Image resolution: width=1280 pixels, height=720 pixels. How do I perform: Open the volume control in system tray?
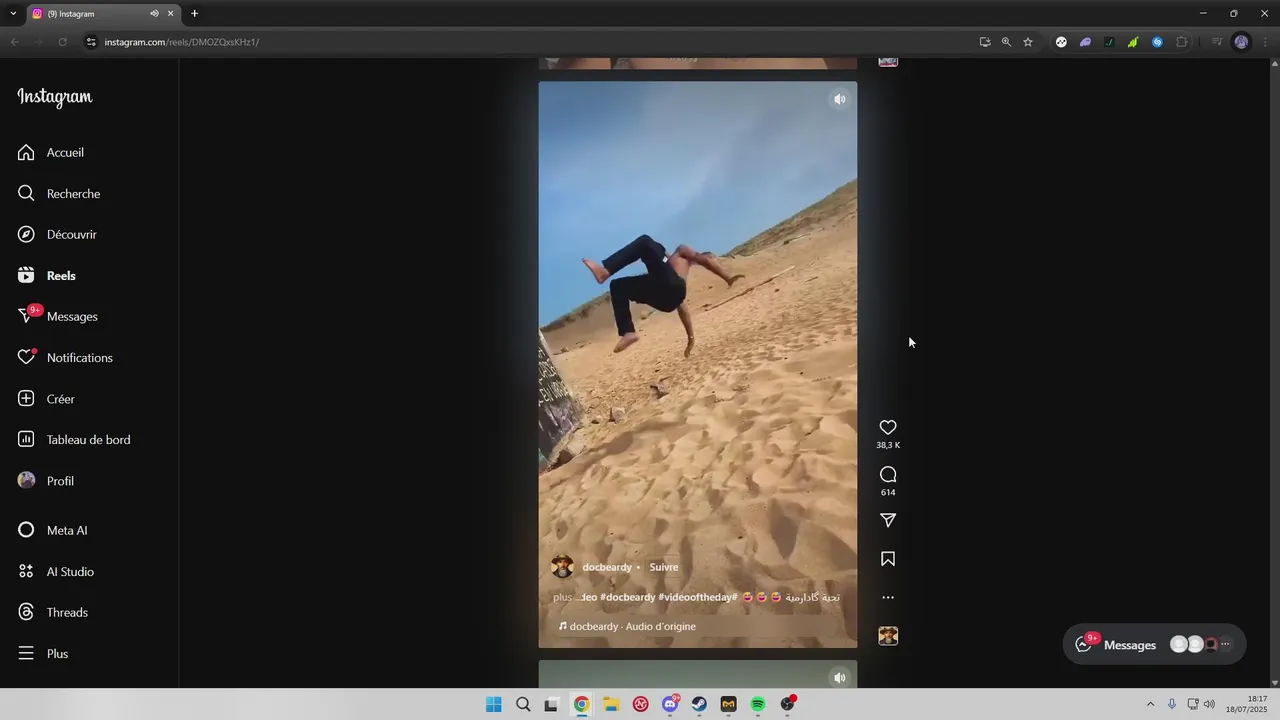click(1210, 704)
